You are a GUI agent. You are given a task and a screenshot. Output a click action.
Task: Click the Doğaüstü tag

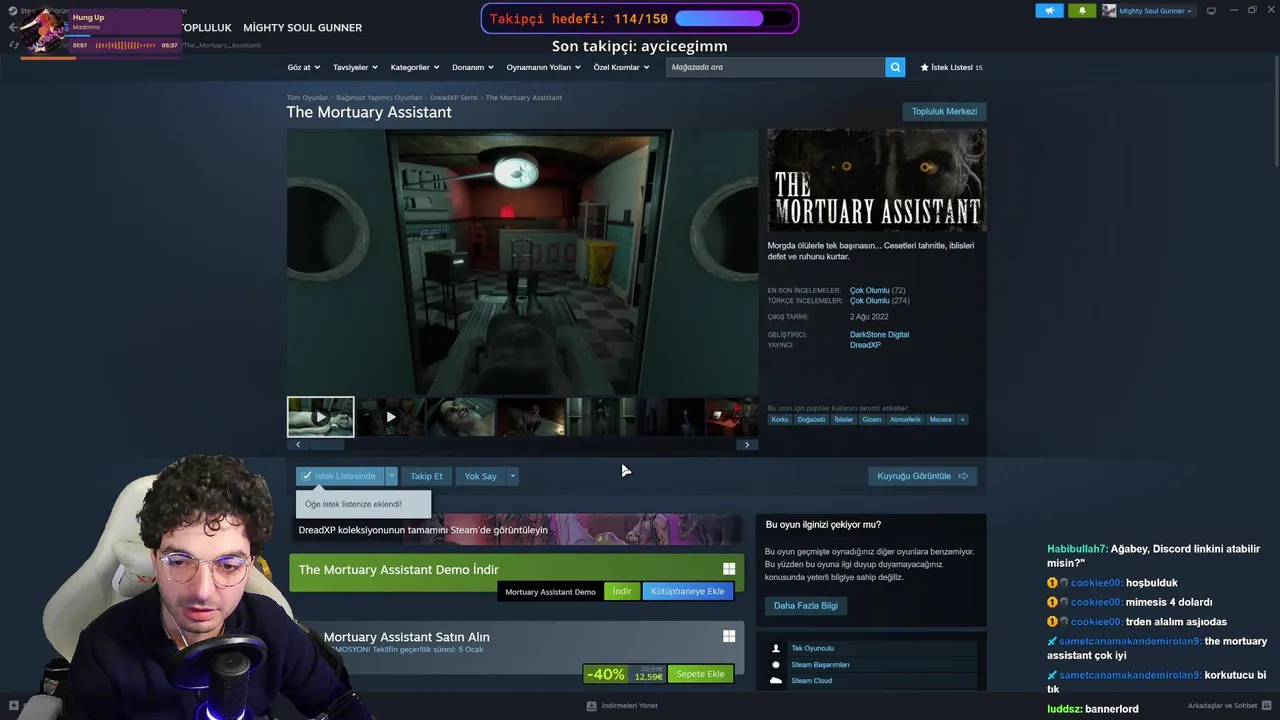tap(811, 419)
